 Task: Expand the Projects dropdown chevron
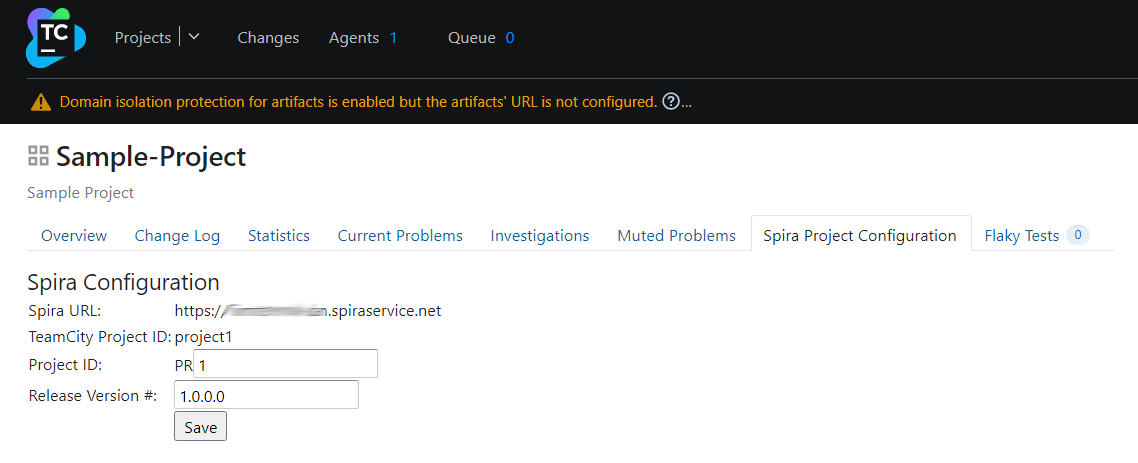click(194, 37)
